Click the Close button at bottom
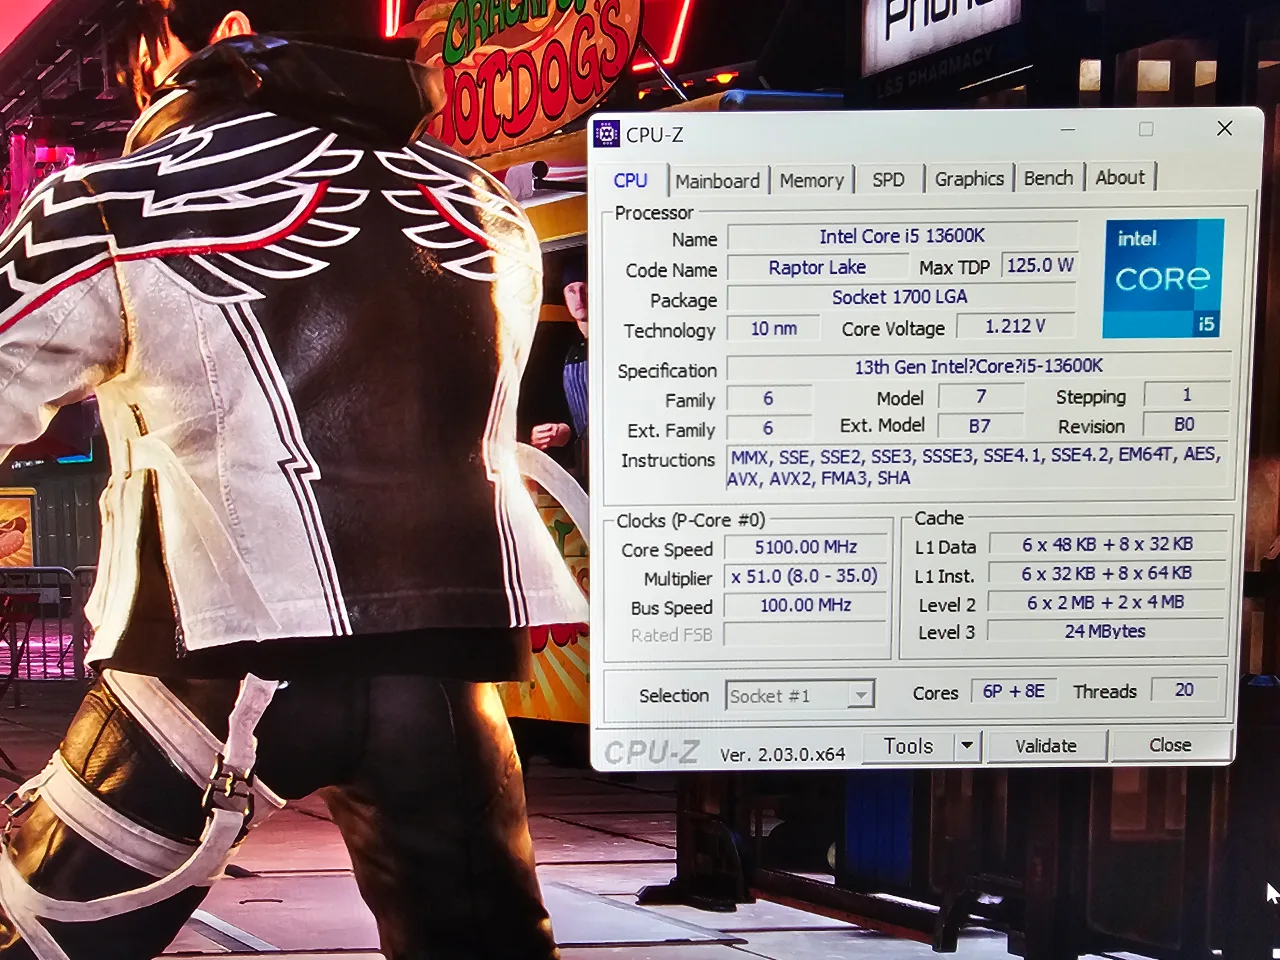The image size is (1280, 960). coord(1170,745)
